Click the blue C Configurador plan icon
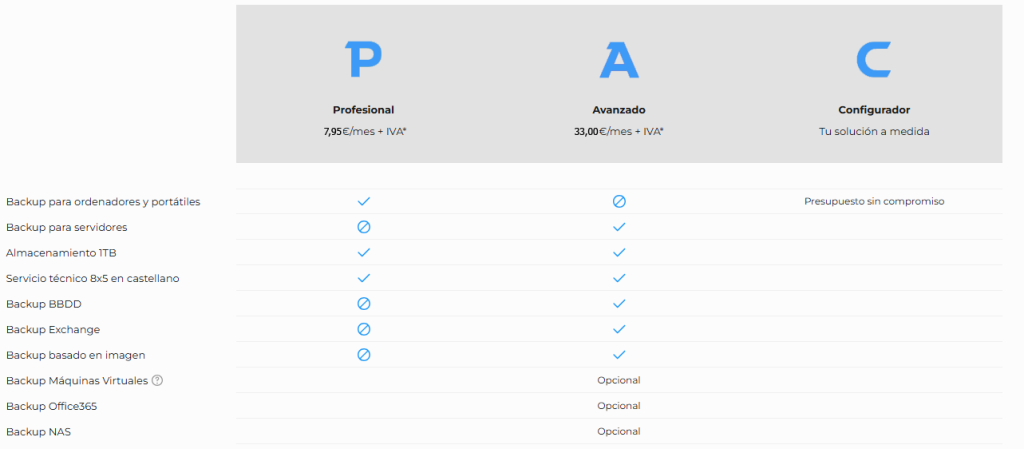 [874, 59]
